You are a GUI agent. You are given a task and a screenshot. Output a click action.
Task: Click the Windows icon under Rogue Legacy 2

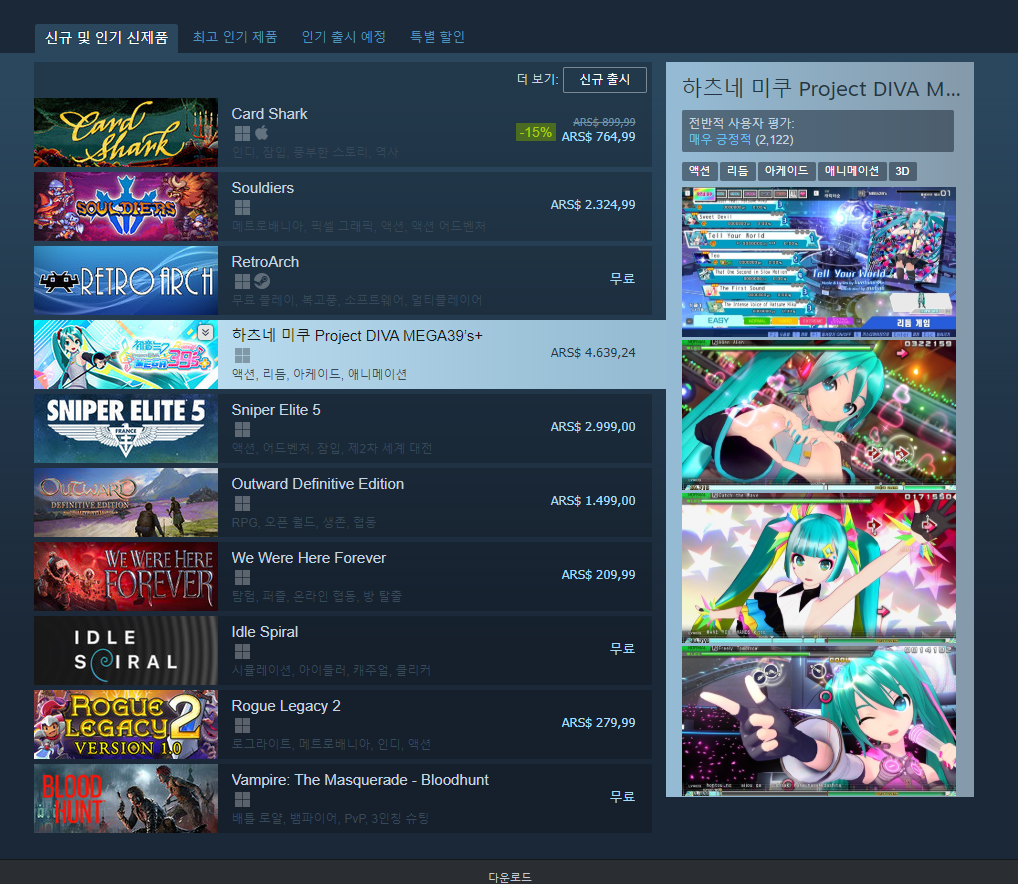pos(242,725)
